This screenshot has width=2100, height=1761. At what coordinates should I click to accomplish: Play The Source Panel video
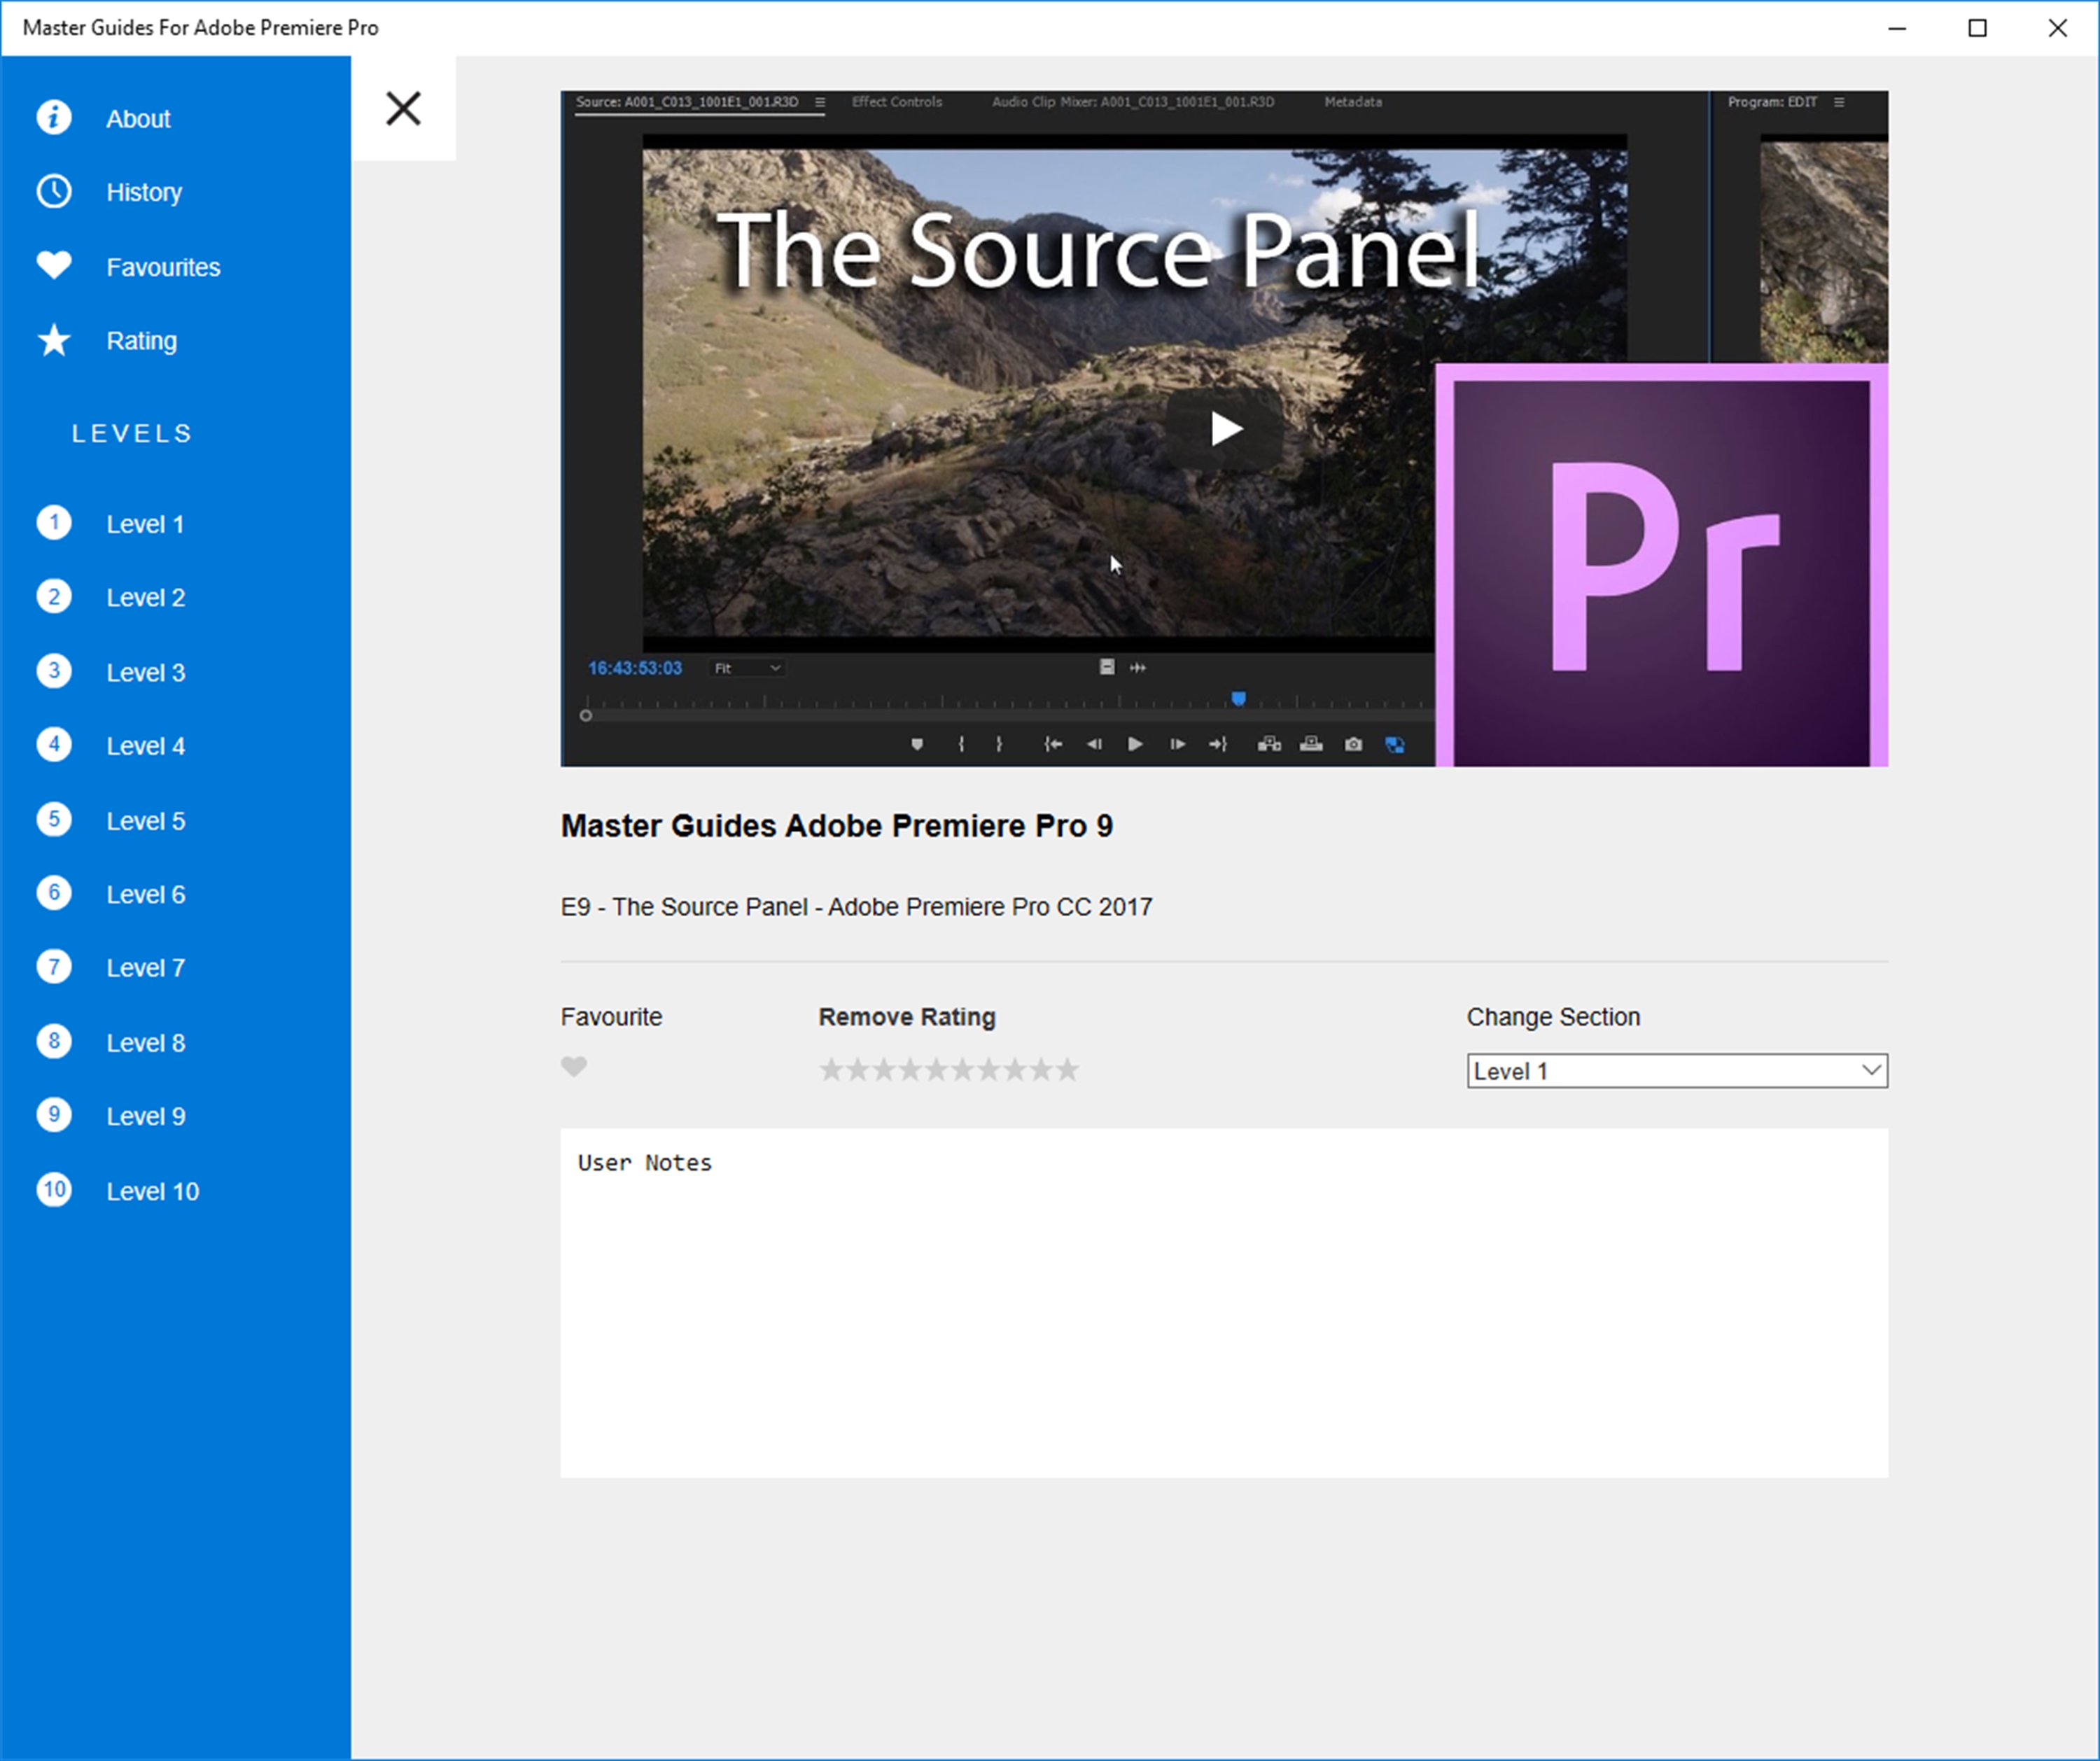pyautogui.click(x=1225, y=429)
